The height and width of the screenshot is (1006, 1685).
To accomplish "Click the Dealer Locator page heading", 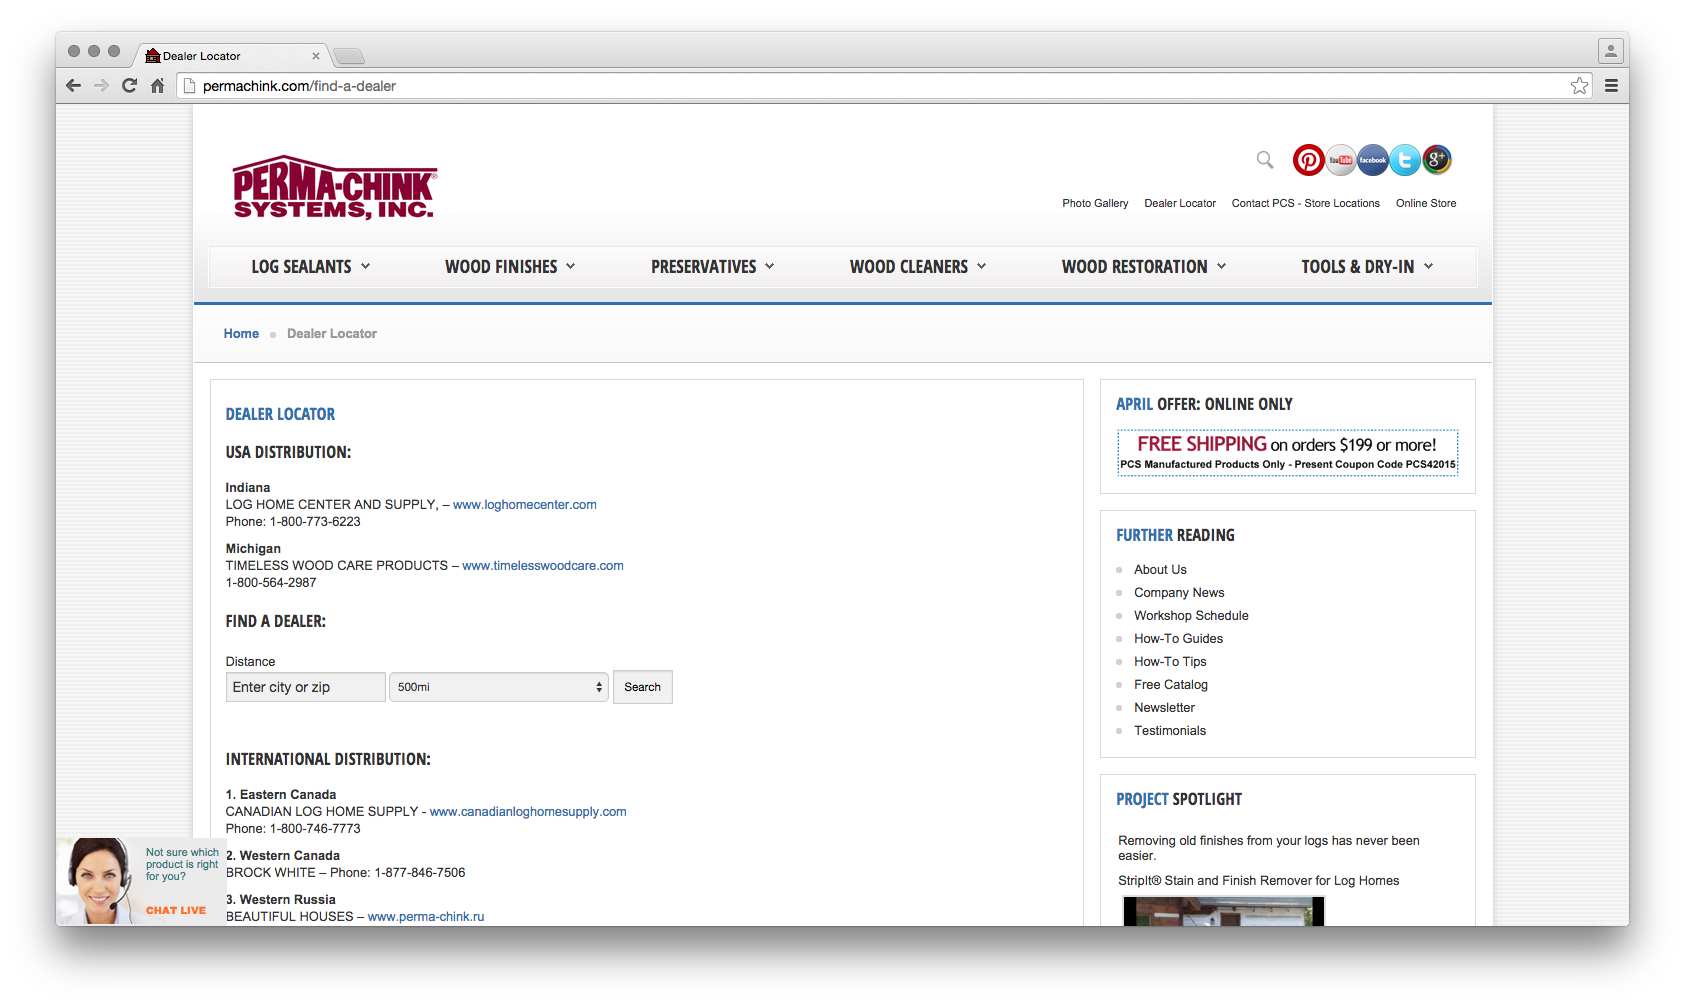I will pyautogui.click(x=280, y=414).
